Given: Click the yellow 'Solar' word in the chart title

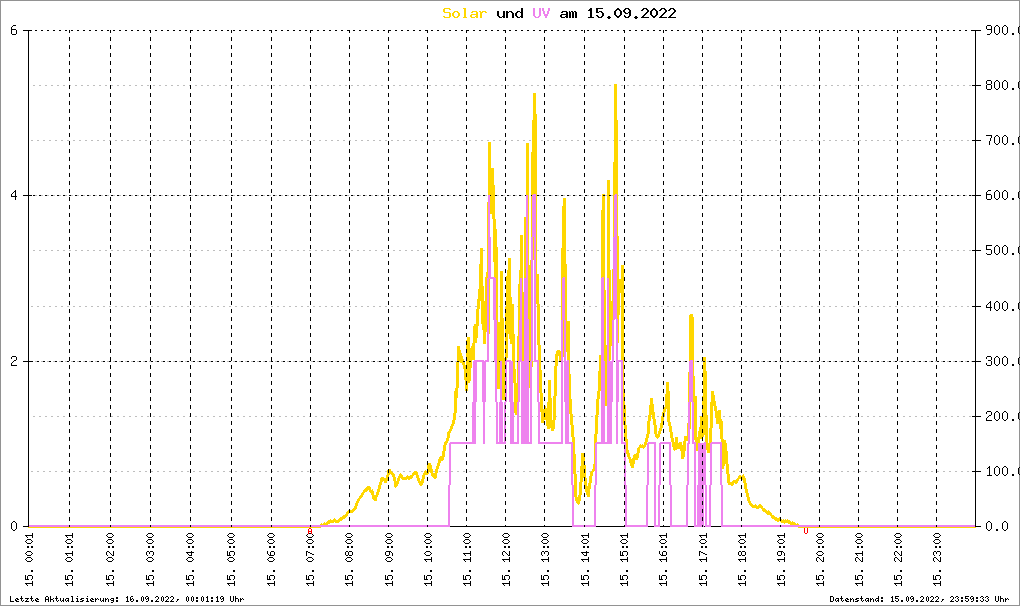Looking at the screenshot, I should click(464, 13).
